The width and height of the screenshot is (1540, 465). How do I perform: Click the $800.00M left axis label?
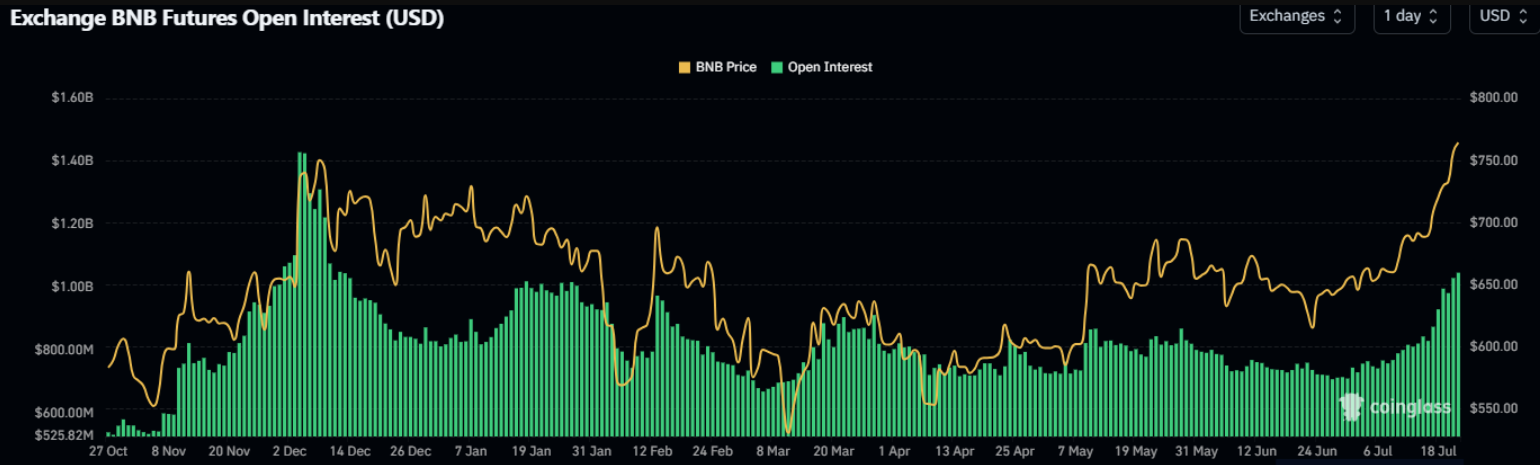pyautogui.click(x=66, y=349)
